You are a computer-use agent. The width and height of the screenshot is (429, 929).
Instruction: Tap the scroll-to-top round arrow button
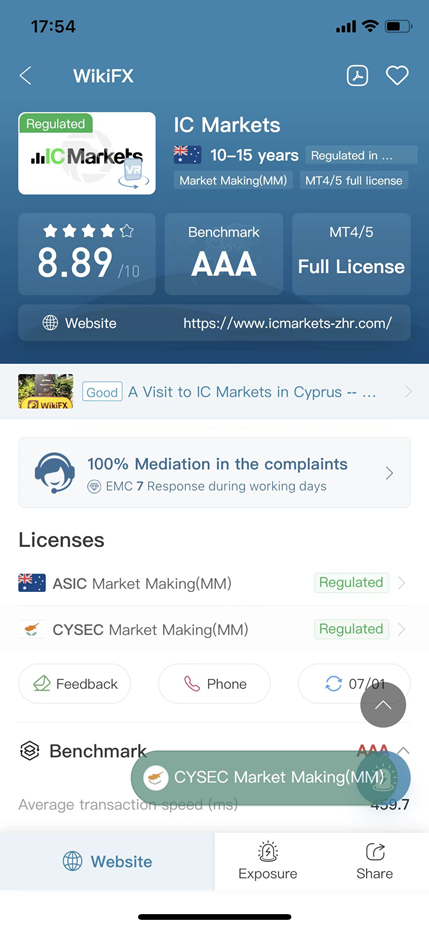383,705
